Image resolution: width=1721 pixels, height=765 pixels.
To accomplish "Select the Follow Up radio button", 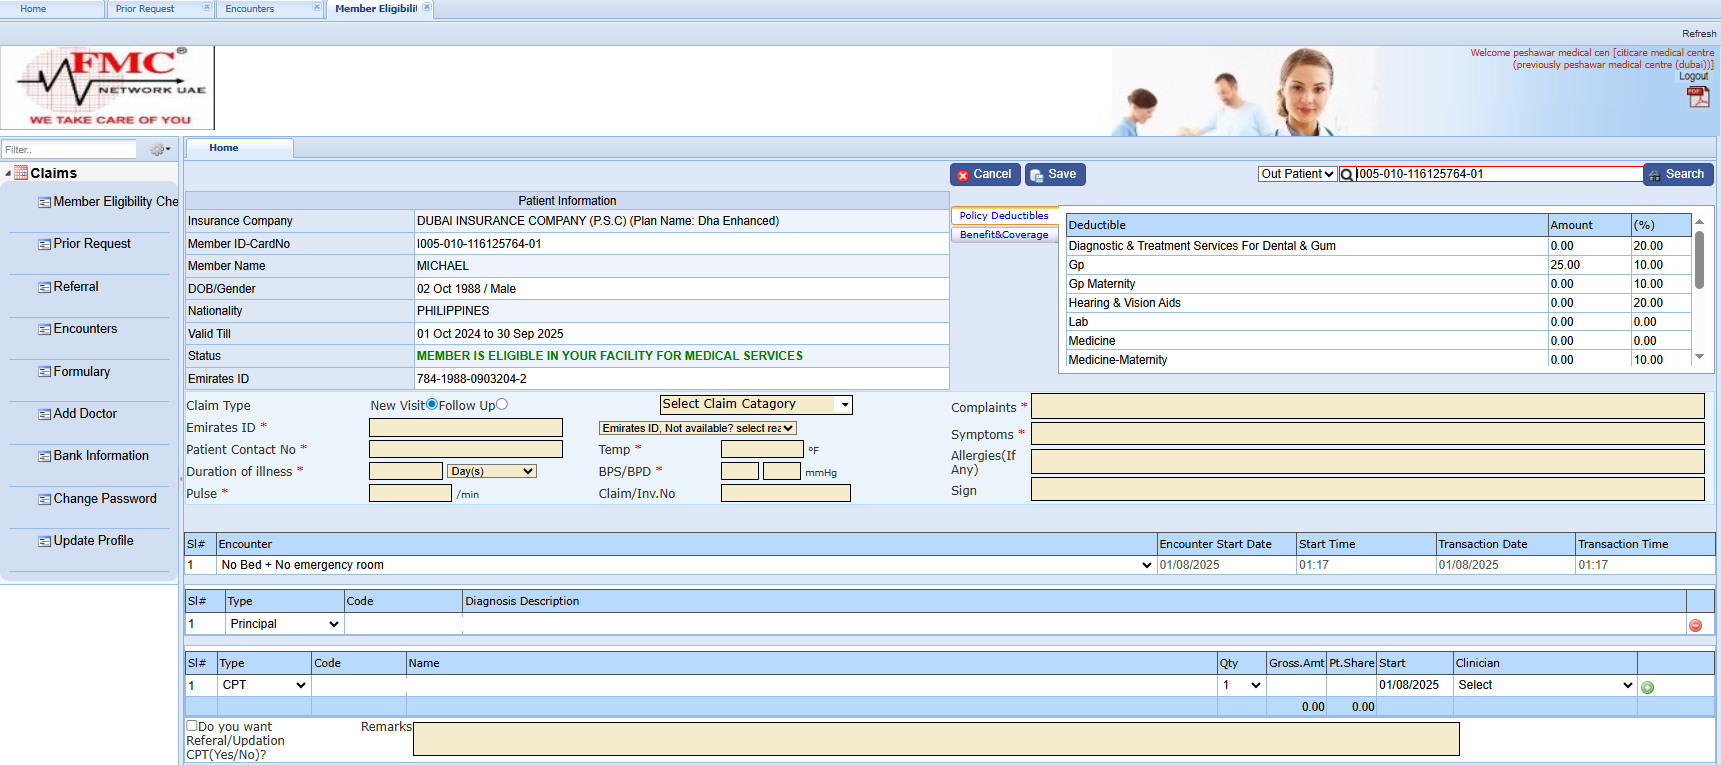I will [x=502, y=405].
